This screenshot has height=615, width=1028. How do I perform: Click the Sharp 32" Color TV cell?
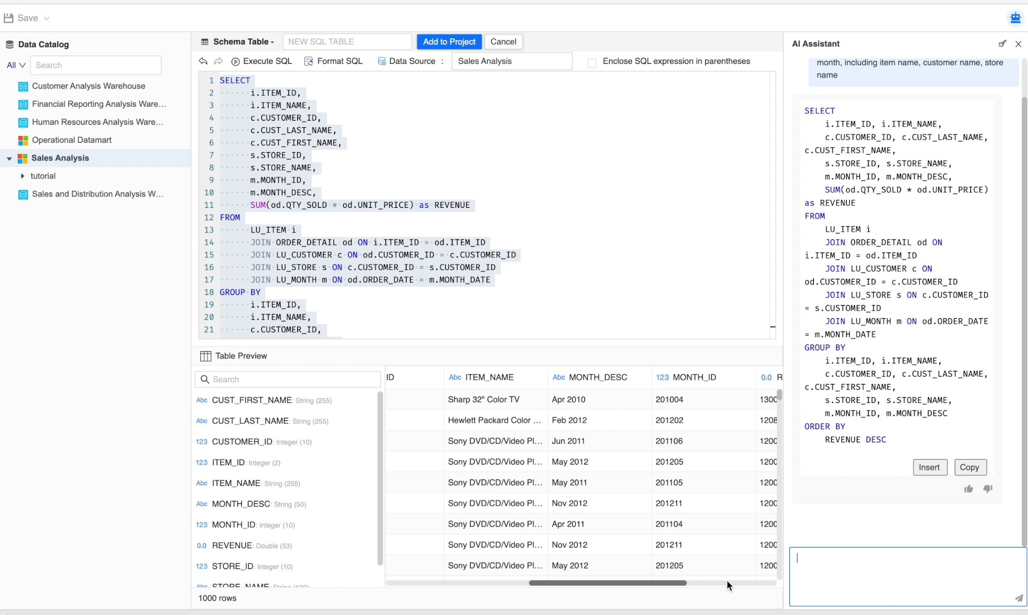tap(496, 399)
